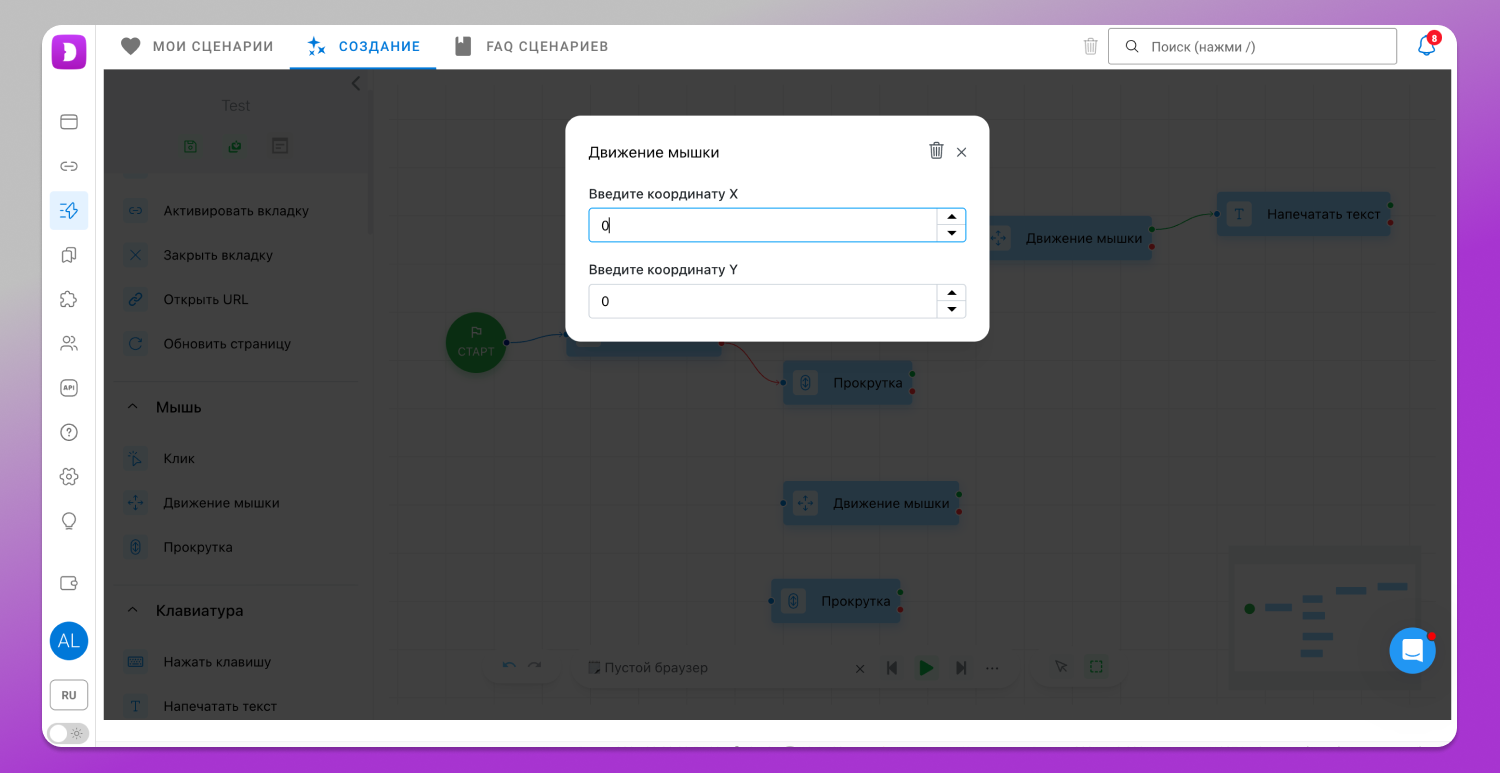Decrease the X coordinate with down arrow
Image resolution: width=1500 pixels, height=773 pixels.
(951, 233)
